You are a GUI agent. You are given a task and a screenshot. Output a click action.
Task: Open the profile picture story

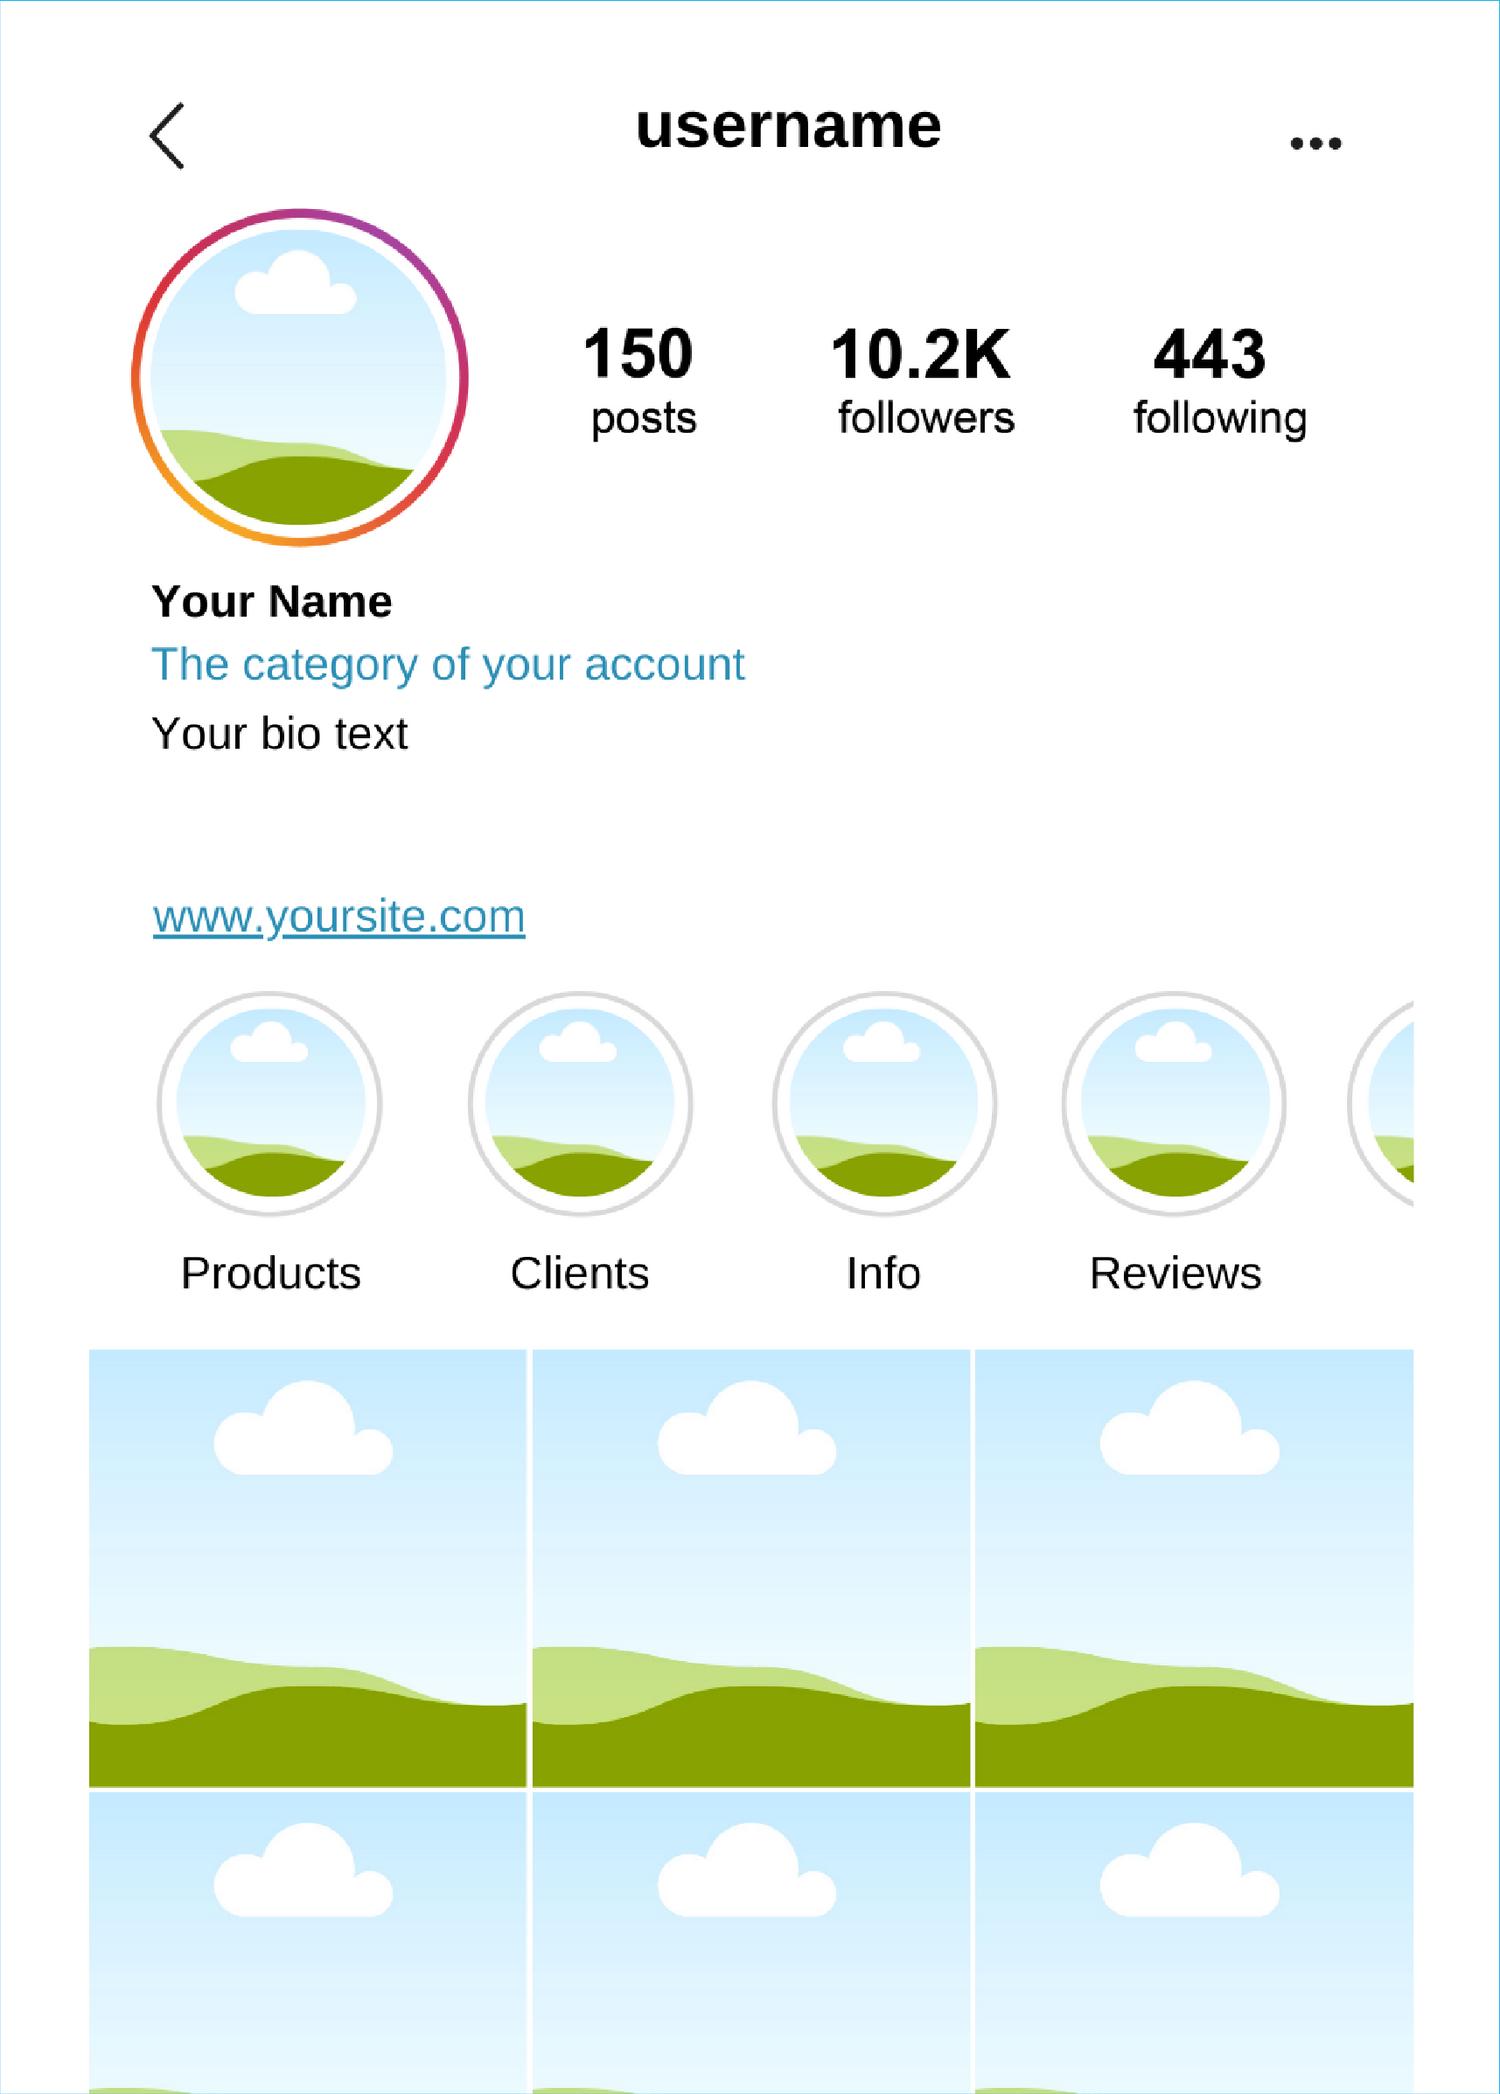299,378
